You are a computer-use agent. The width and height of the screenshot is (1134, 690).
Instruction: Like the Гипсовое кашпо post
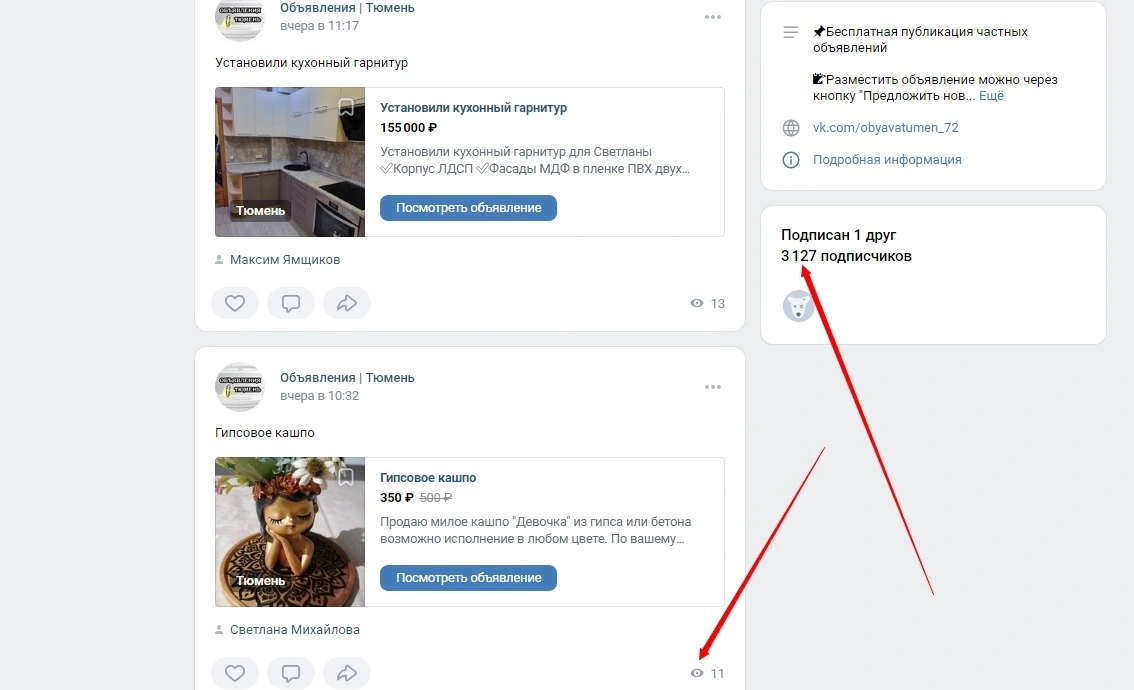pyautogui.click(x=234, y=673)
